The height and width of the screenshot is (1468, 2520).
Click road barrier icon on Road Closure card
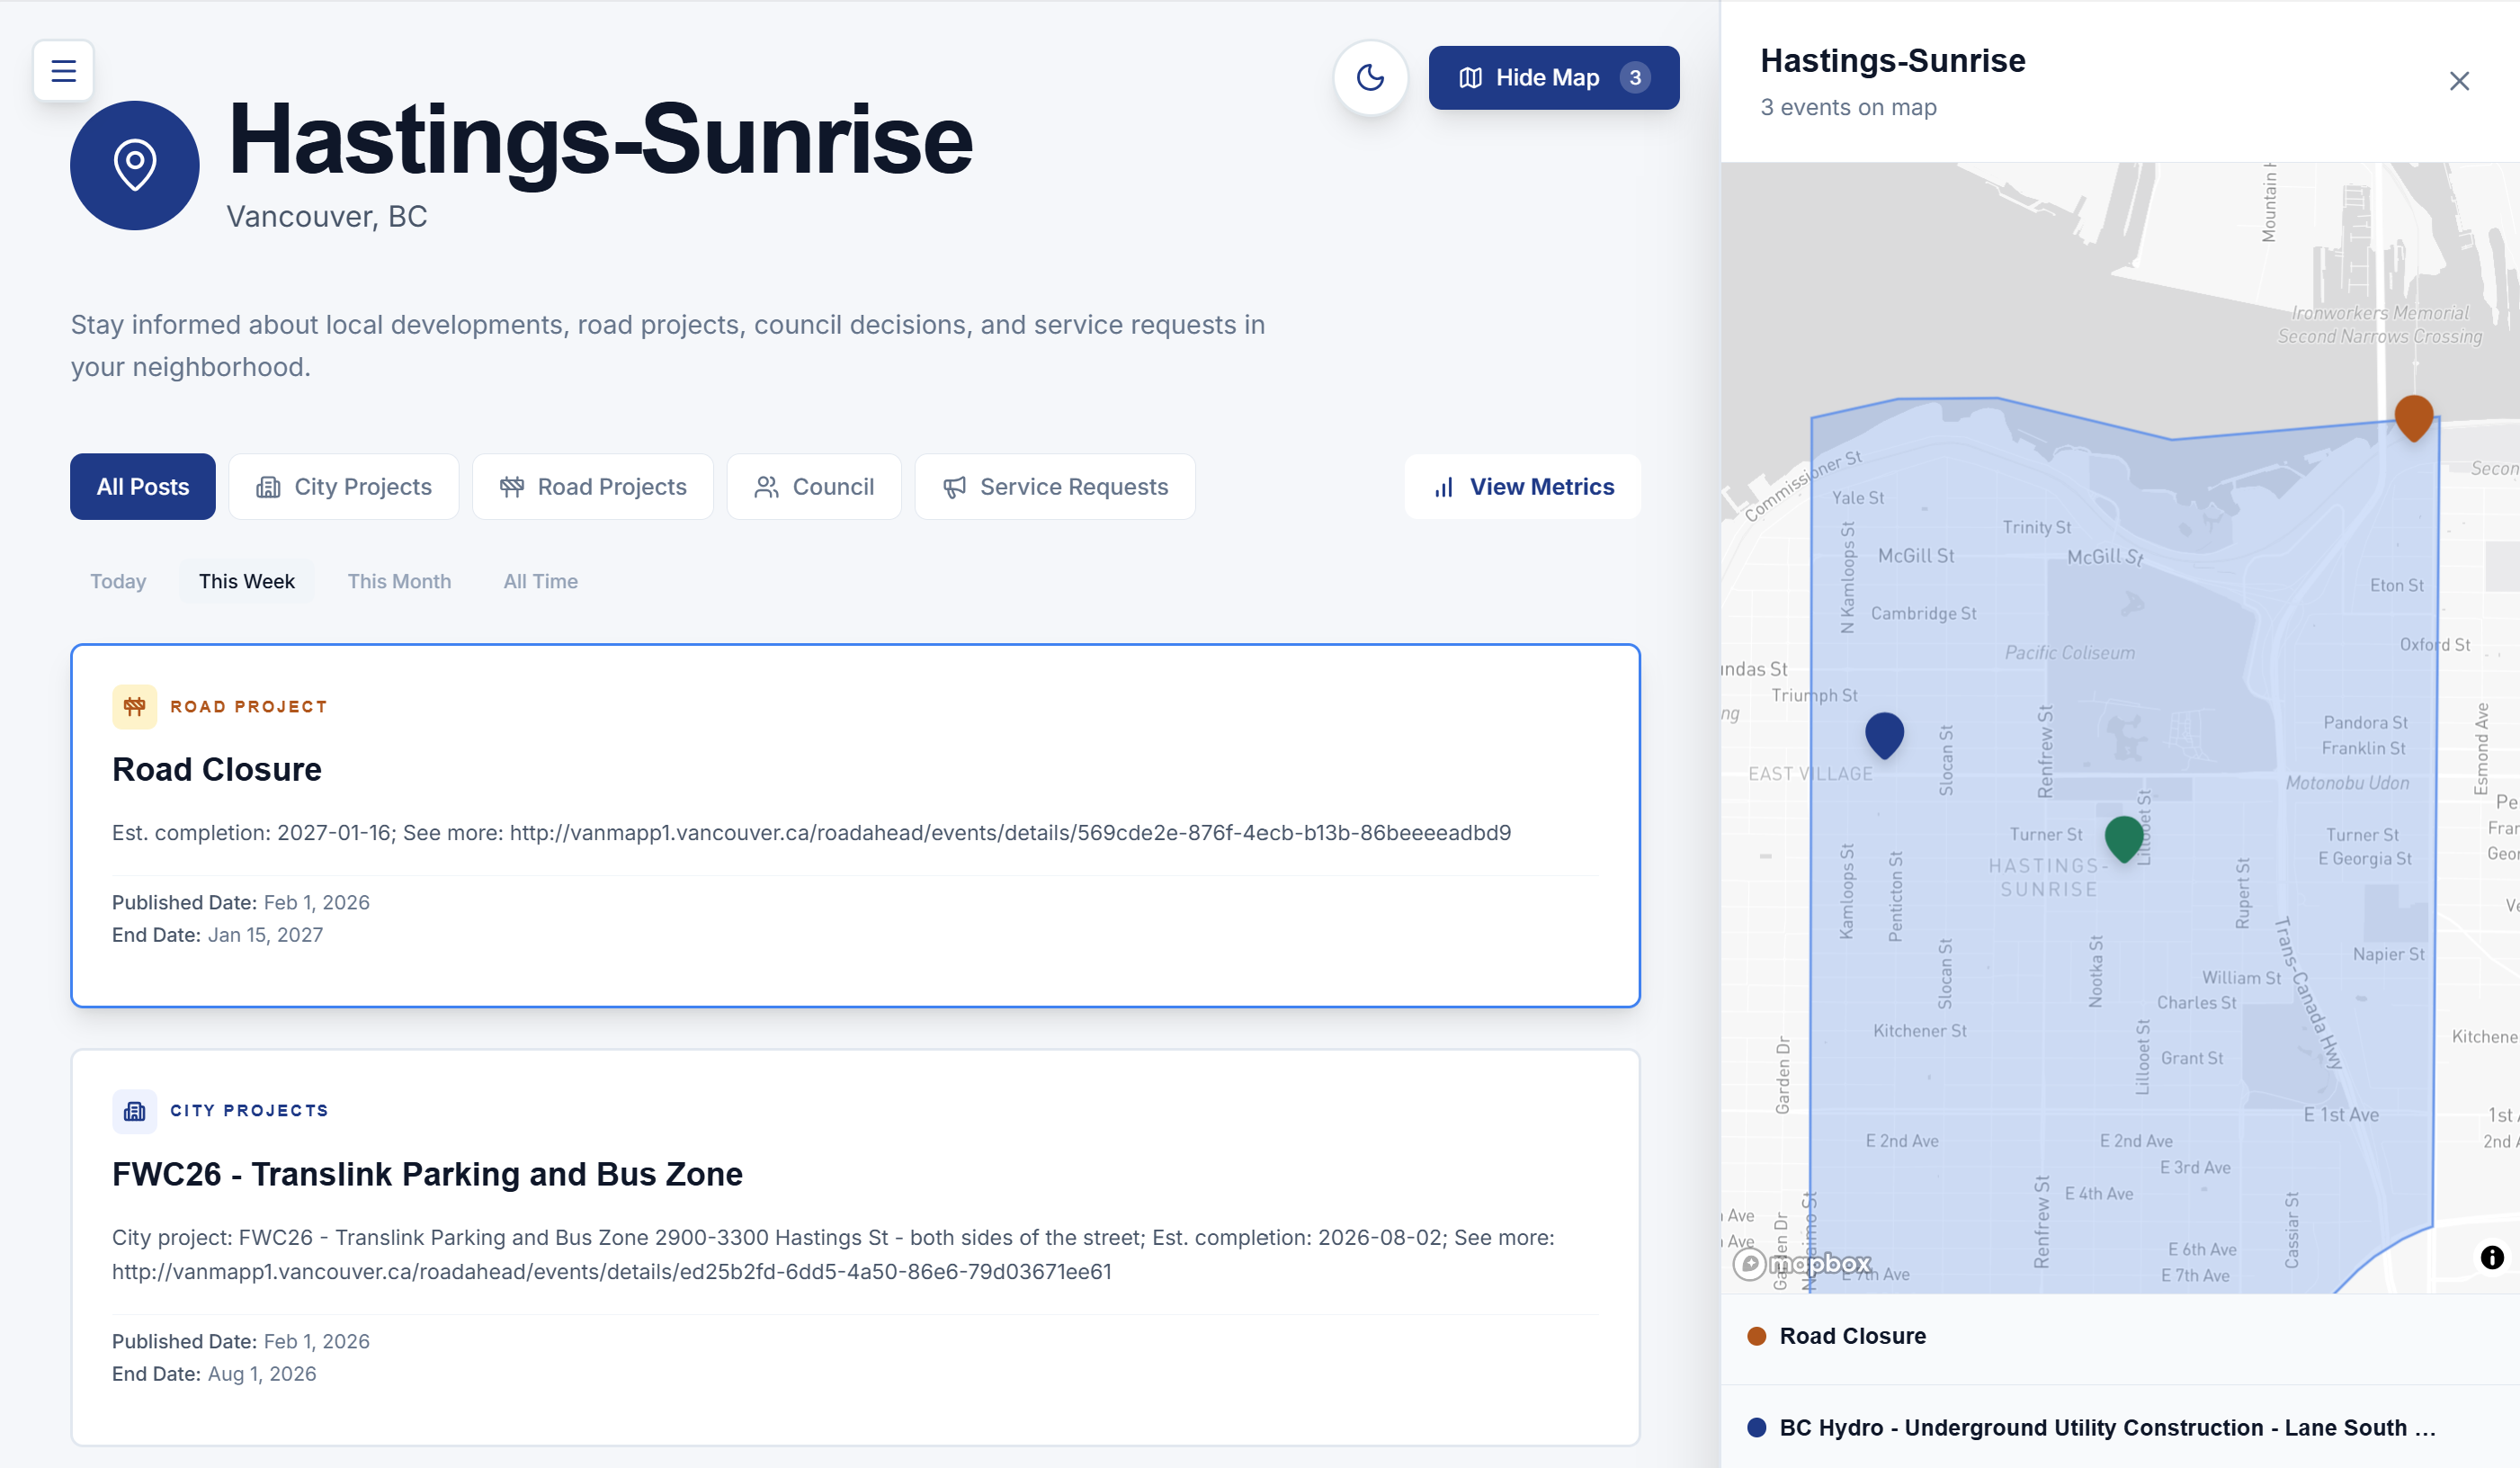point(134,706)
